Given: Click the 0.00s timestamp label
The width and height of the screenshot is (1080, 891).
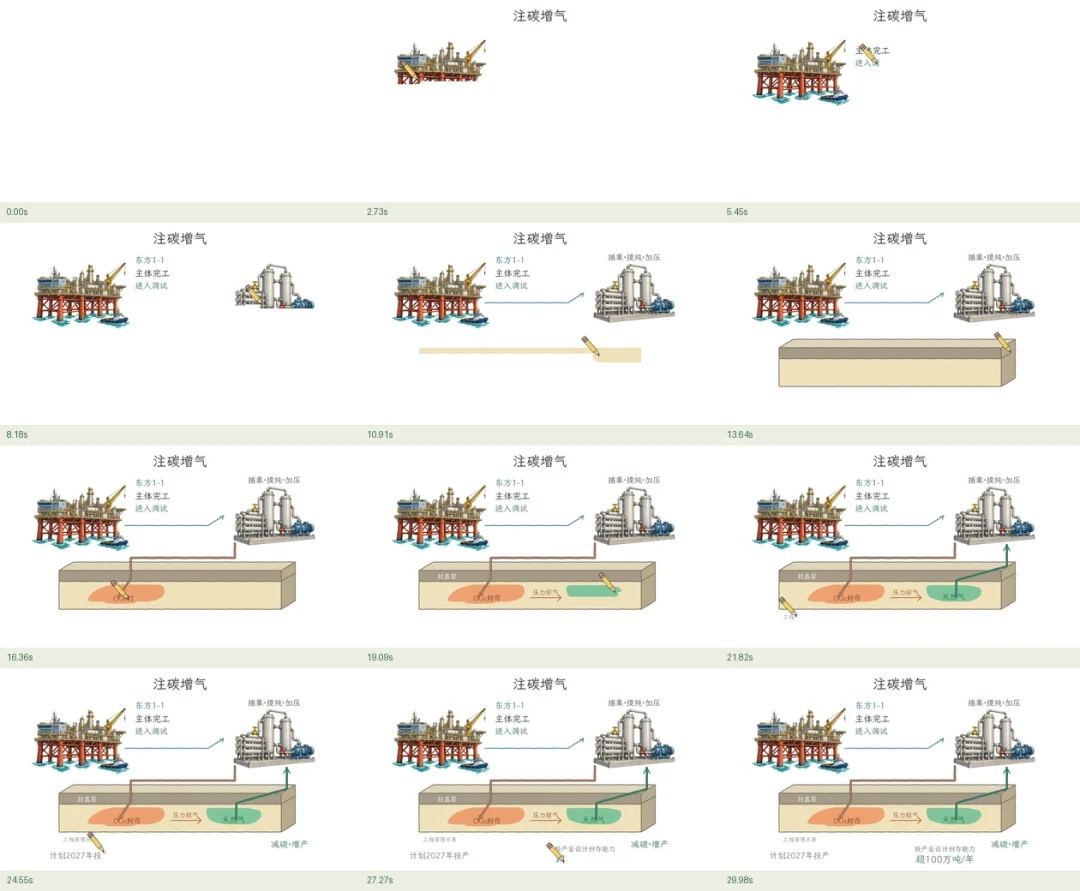Looking at the screenshot, I should (17, 212).
